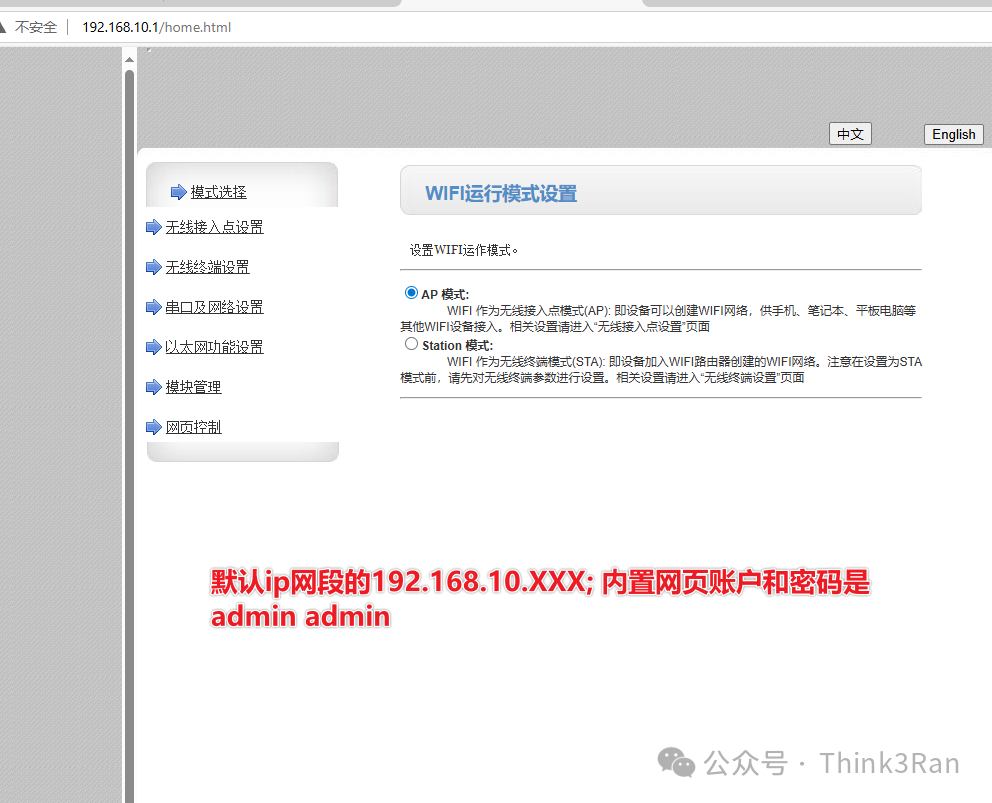992x803 pixels.
Task: Click the 不安全 warning icon in address bar
Action: tap(4, 27)
